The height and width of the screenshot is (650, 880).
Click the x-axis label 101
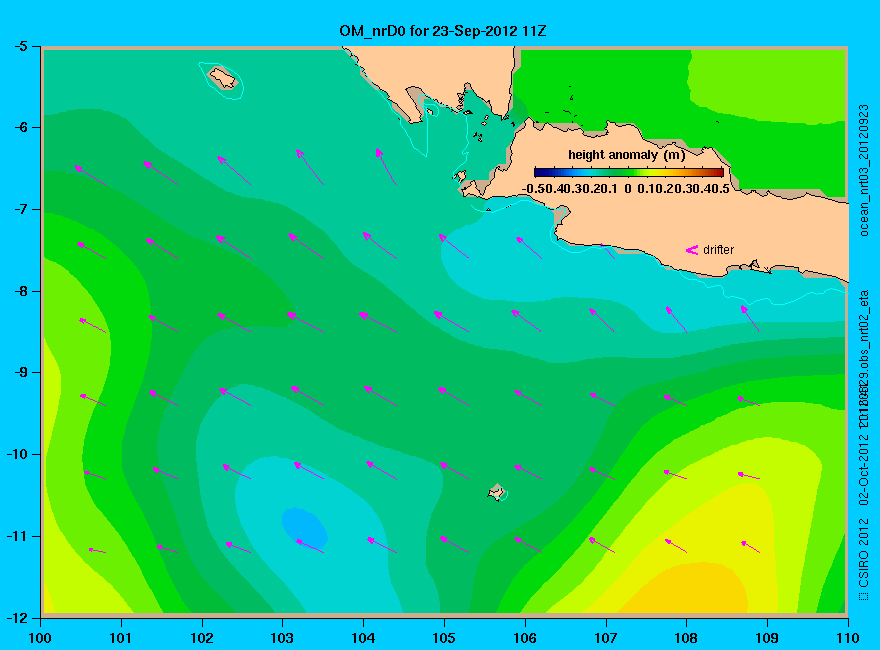pos(121,638)
